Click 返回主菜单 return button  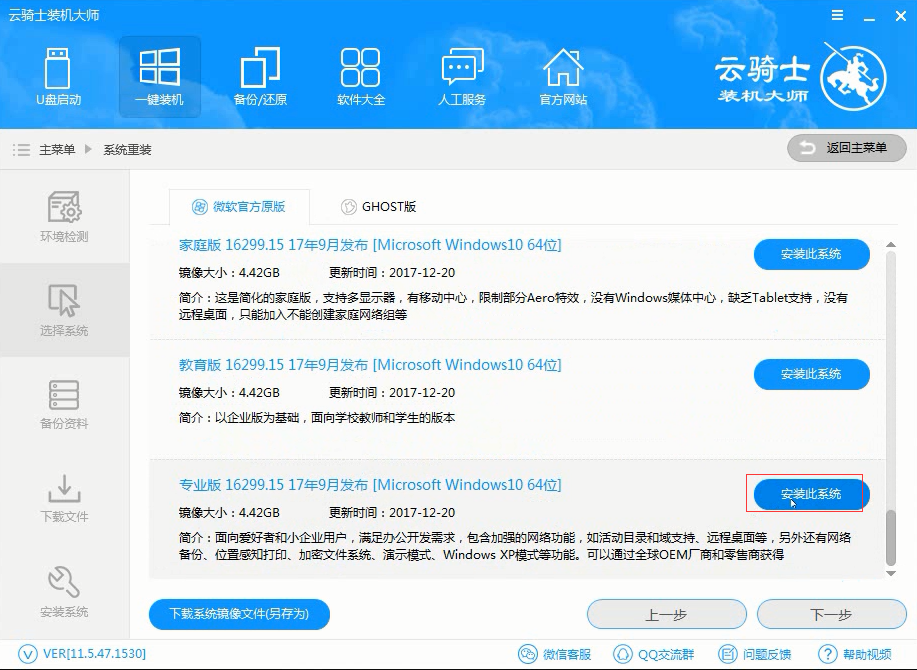[x=846, y=148]
